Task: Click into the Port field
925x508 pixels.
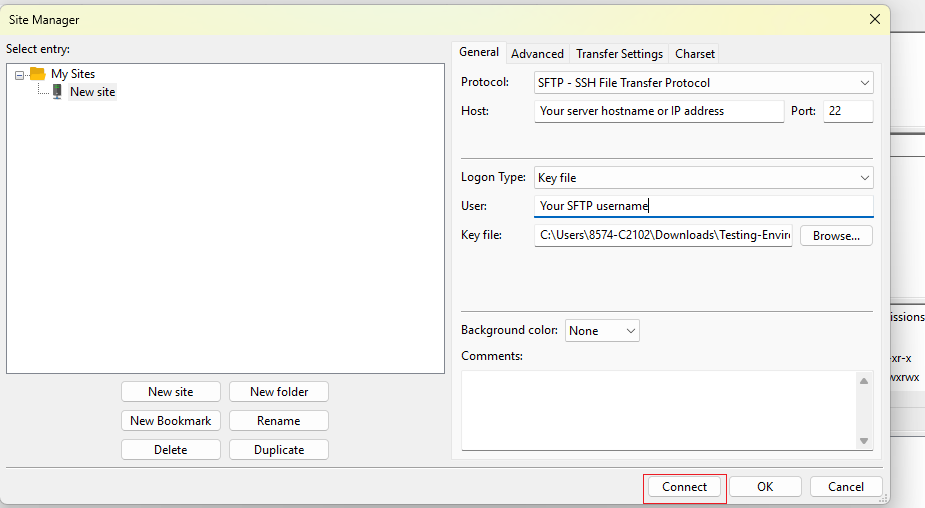Action: click(848, 111)
